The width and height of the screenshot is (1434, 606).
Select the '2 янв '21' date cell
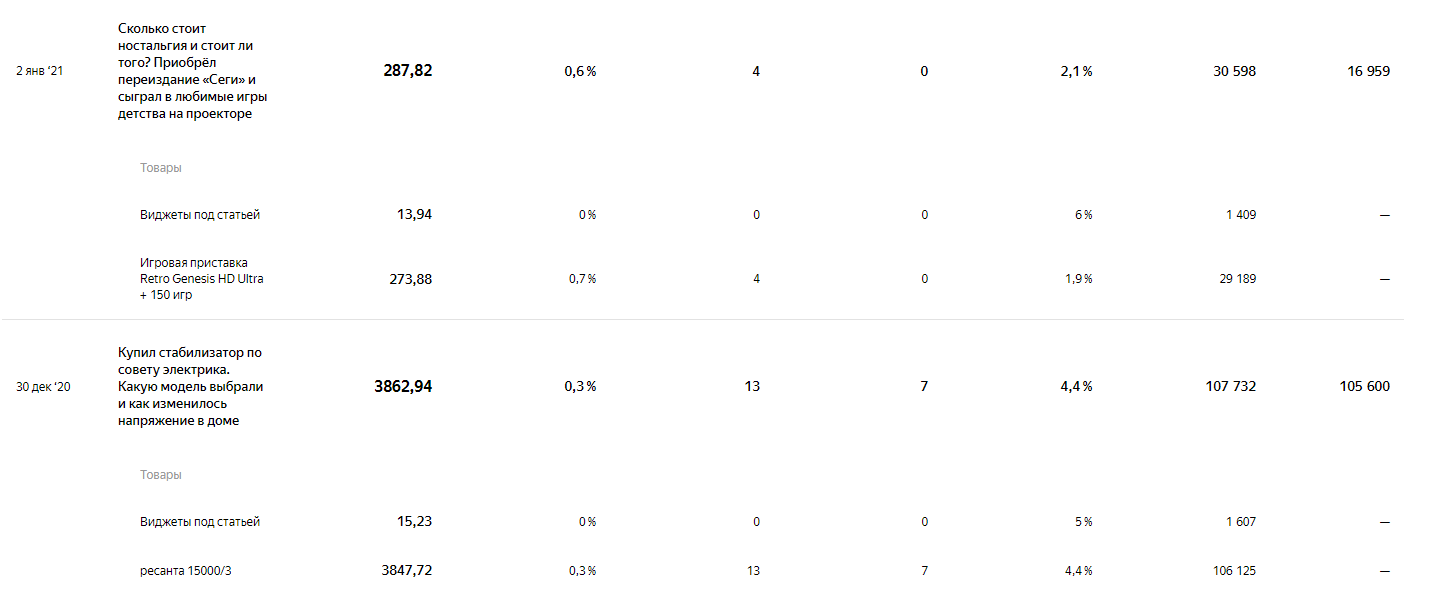pyautogui.click(x=40, y=71)
